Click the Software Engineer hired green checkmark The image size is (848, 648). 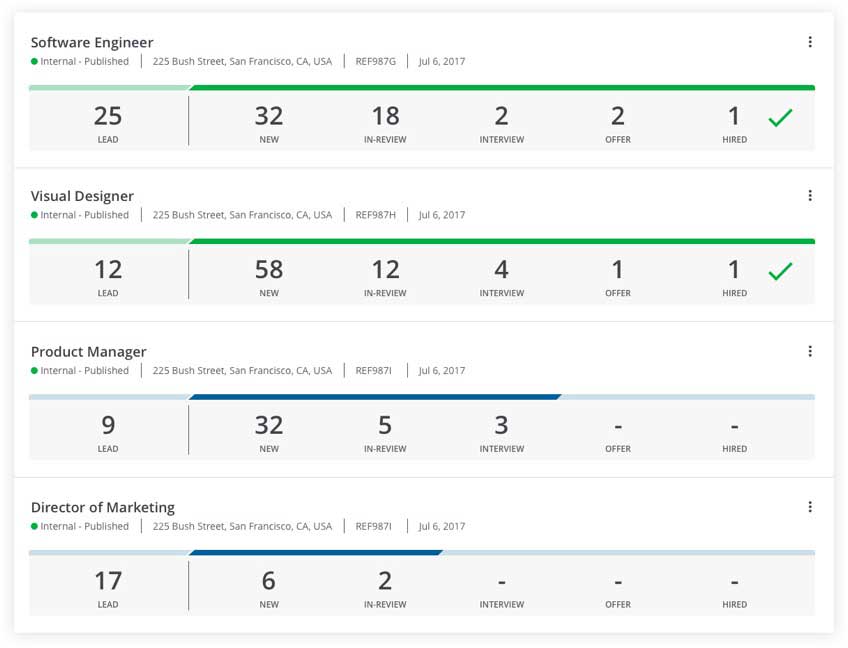click(x=780, y=119)
